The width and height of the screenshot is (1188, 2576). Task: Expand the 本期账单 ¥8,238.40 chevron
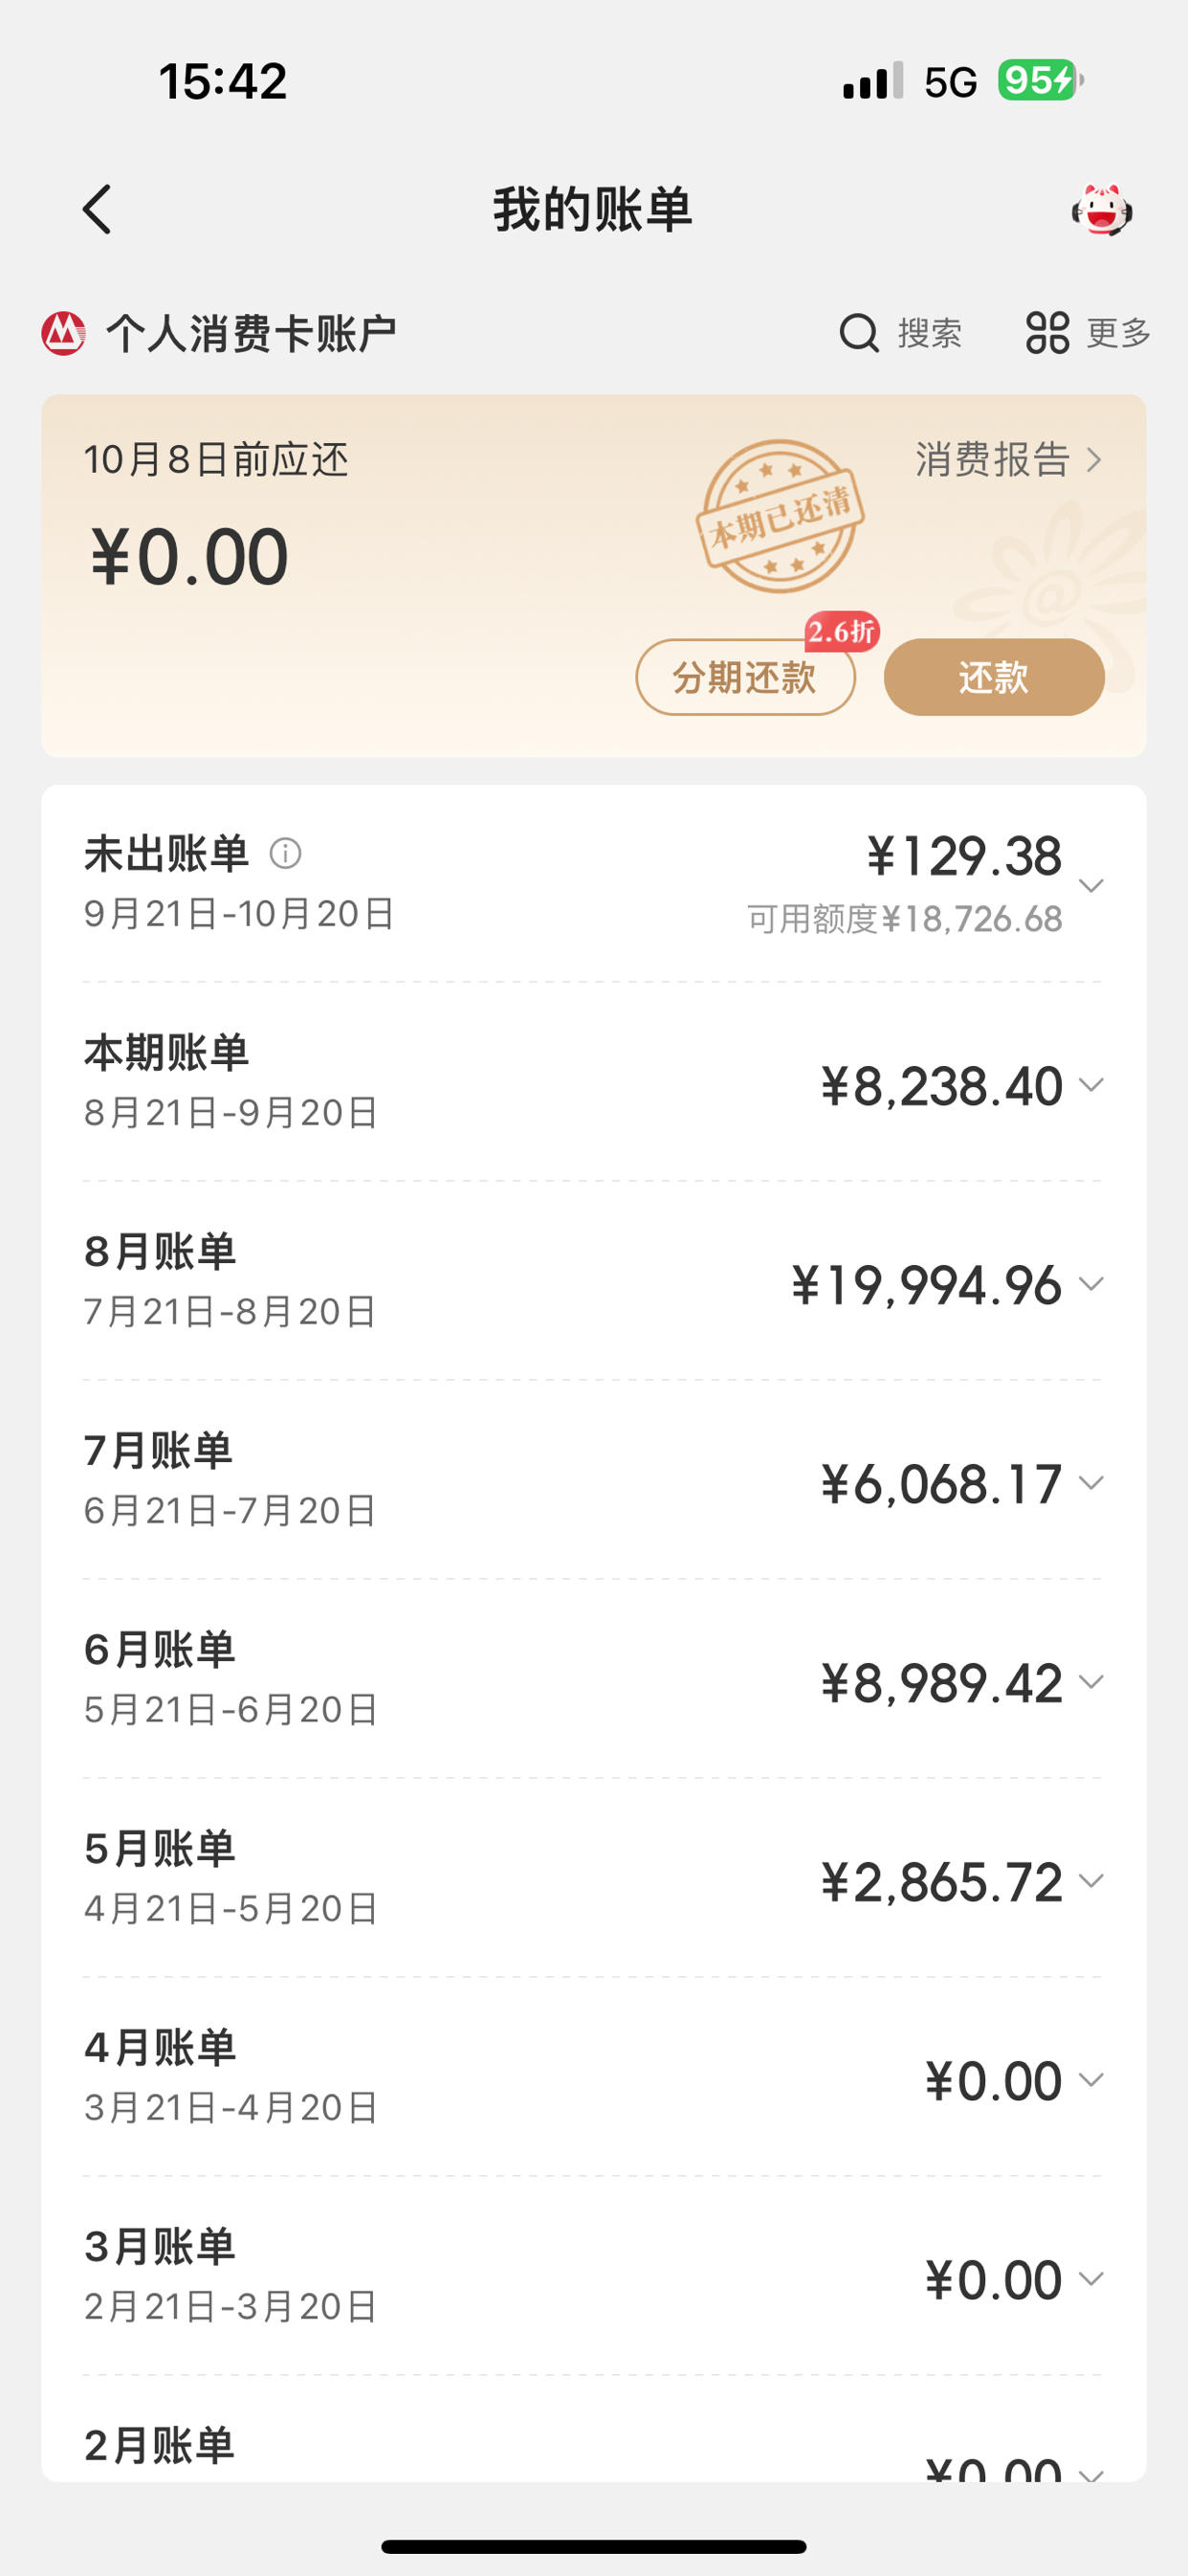(x=1091, y=1085)
